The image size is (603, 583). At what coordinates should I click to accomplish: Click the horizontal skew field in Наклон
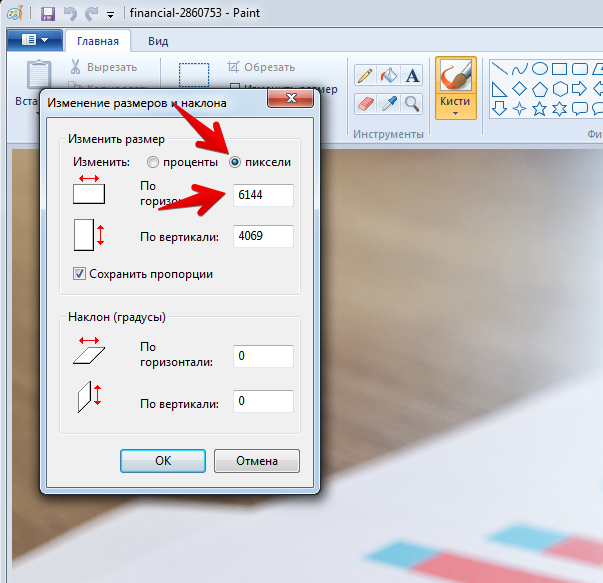[263, 356]
